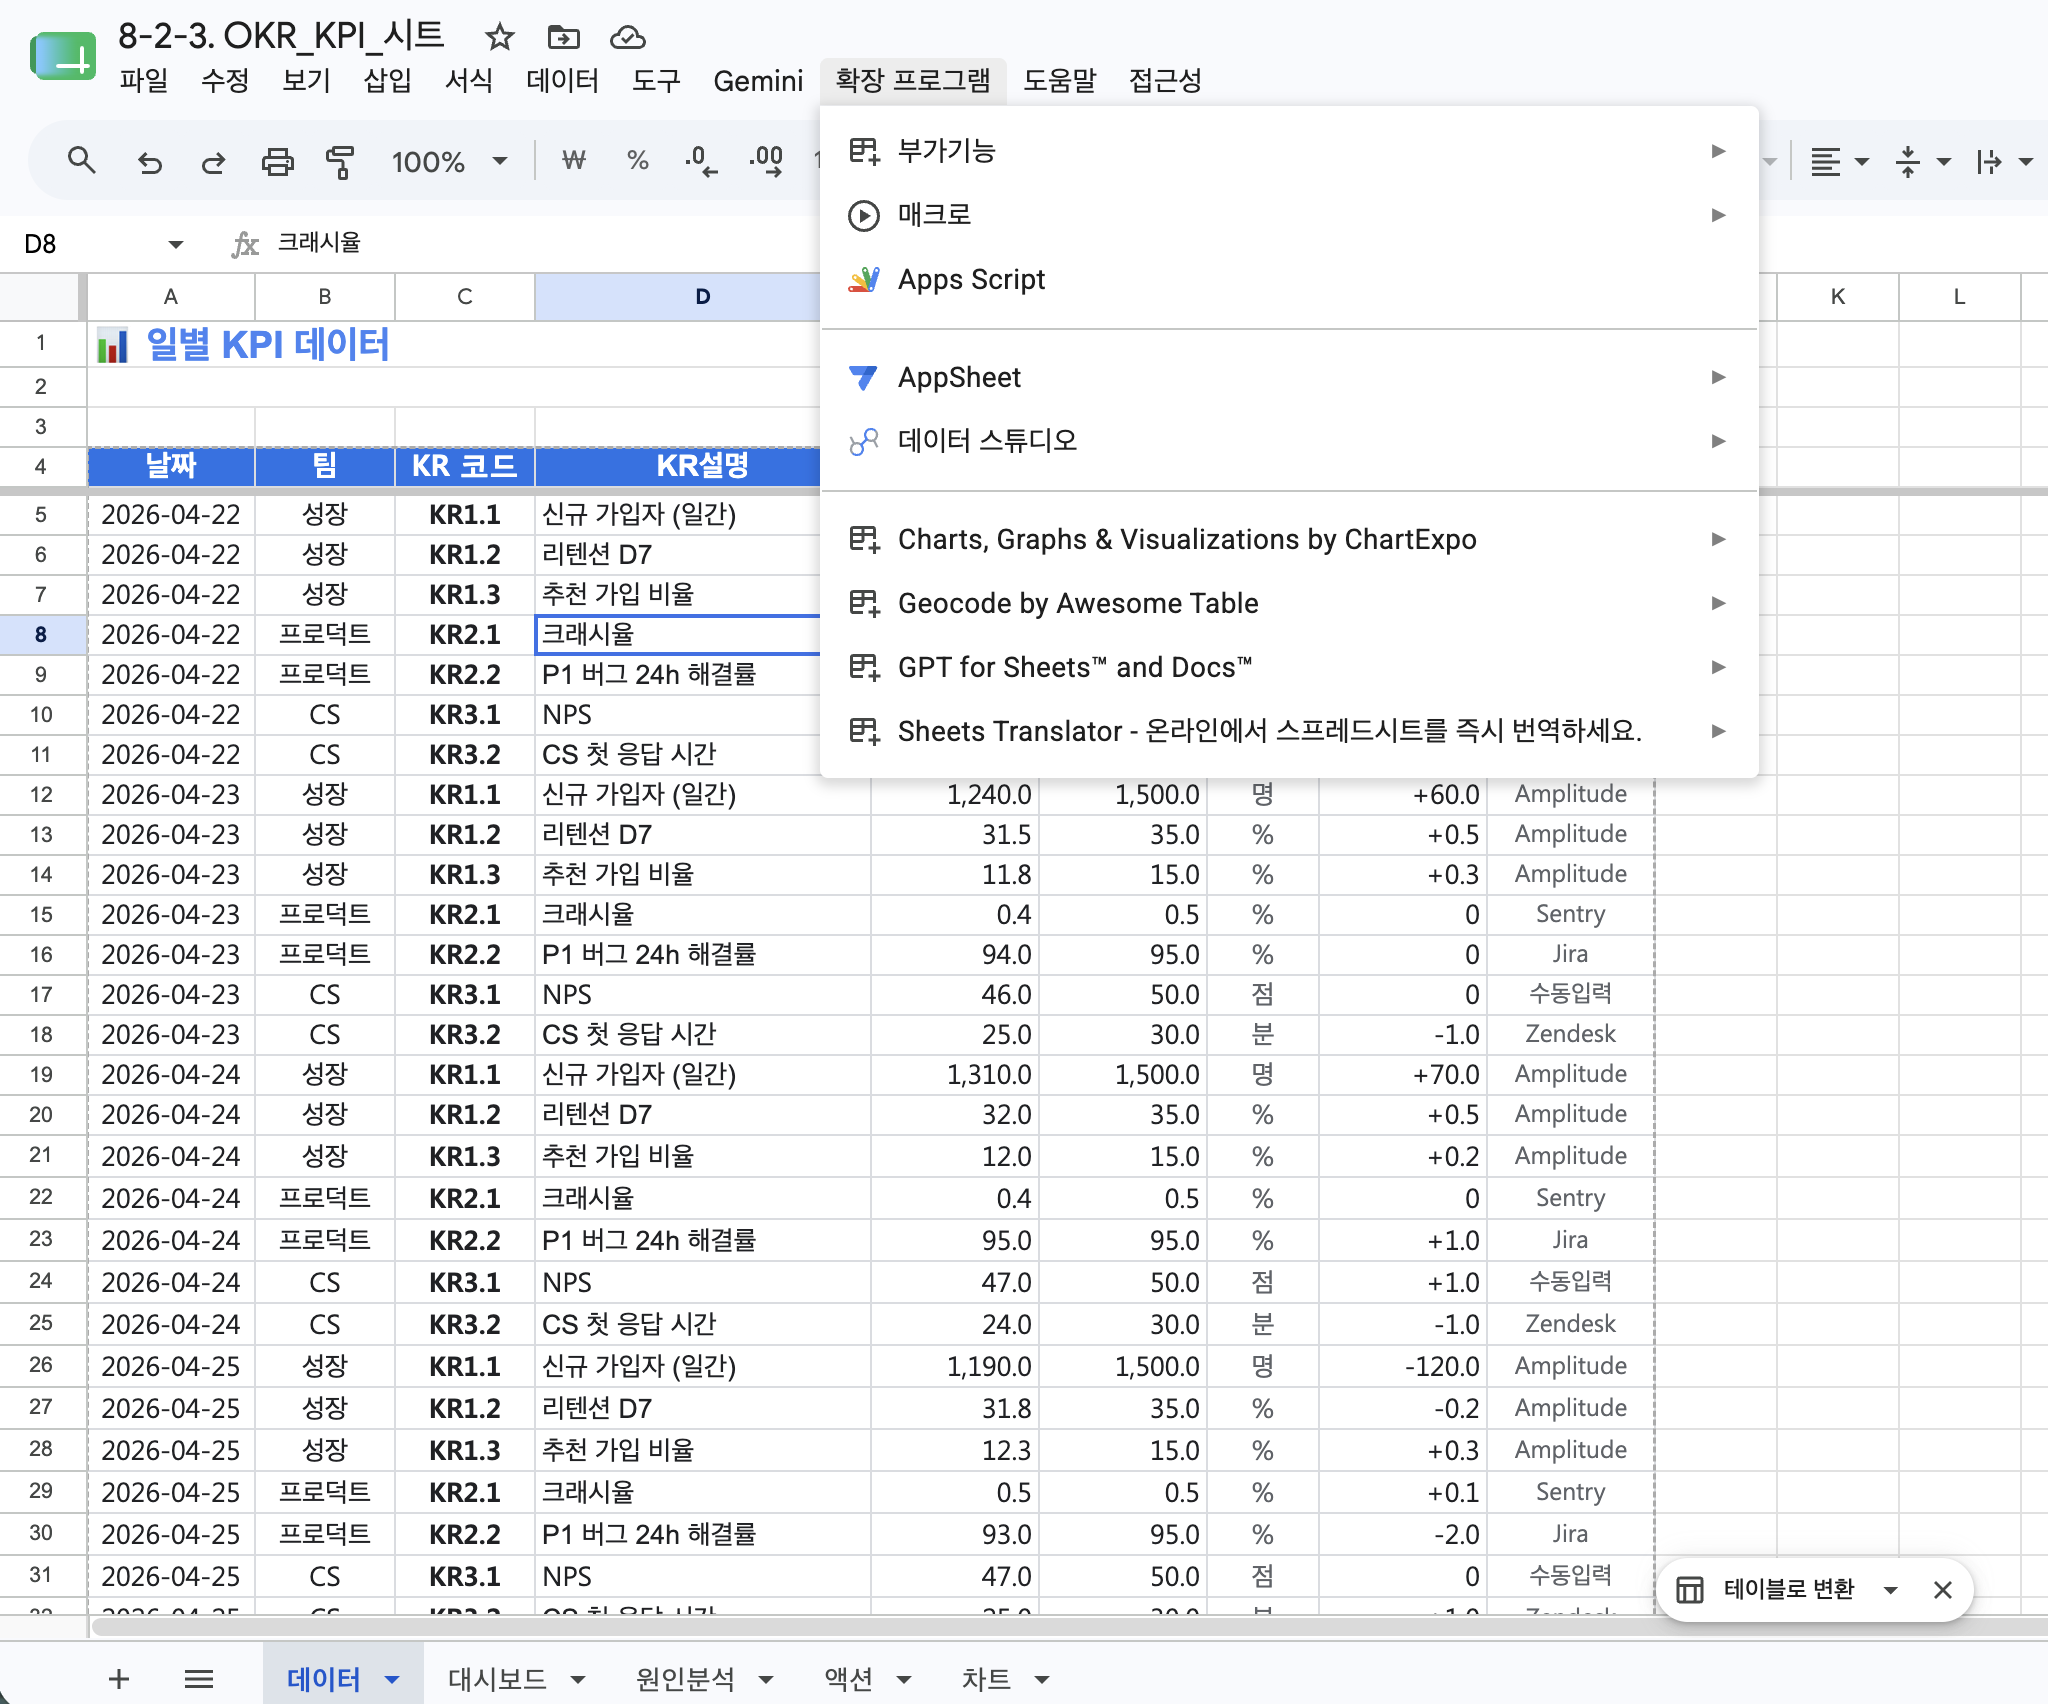2048x1704 pixels.
Task: Open the zoom 100% dropdown
Action: click(x=449, y=162)
